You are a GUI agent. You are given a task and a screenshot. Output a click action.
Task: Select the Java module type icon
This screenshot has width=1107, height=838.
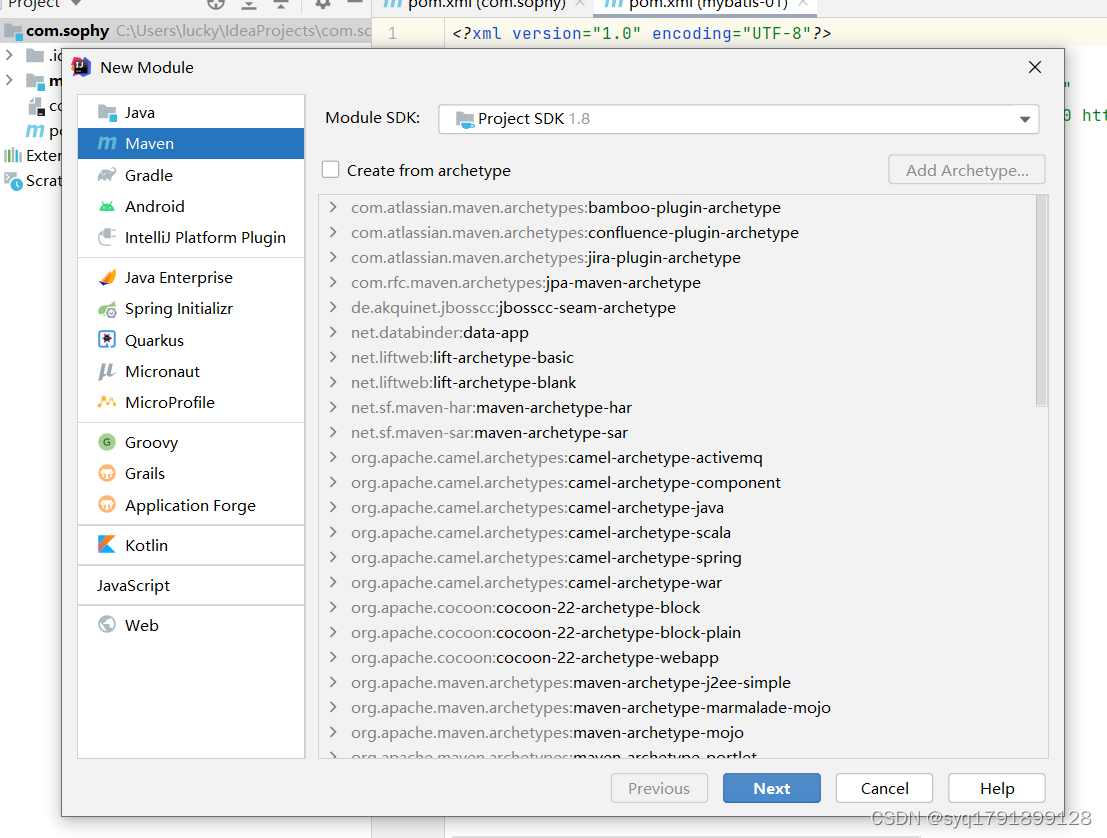point(107,112)
